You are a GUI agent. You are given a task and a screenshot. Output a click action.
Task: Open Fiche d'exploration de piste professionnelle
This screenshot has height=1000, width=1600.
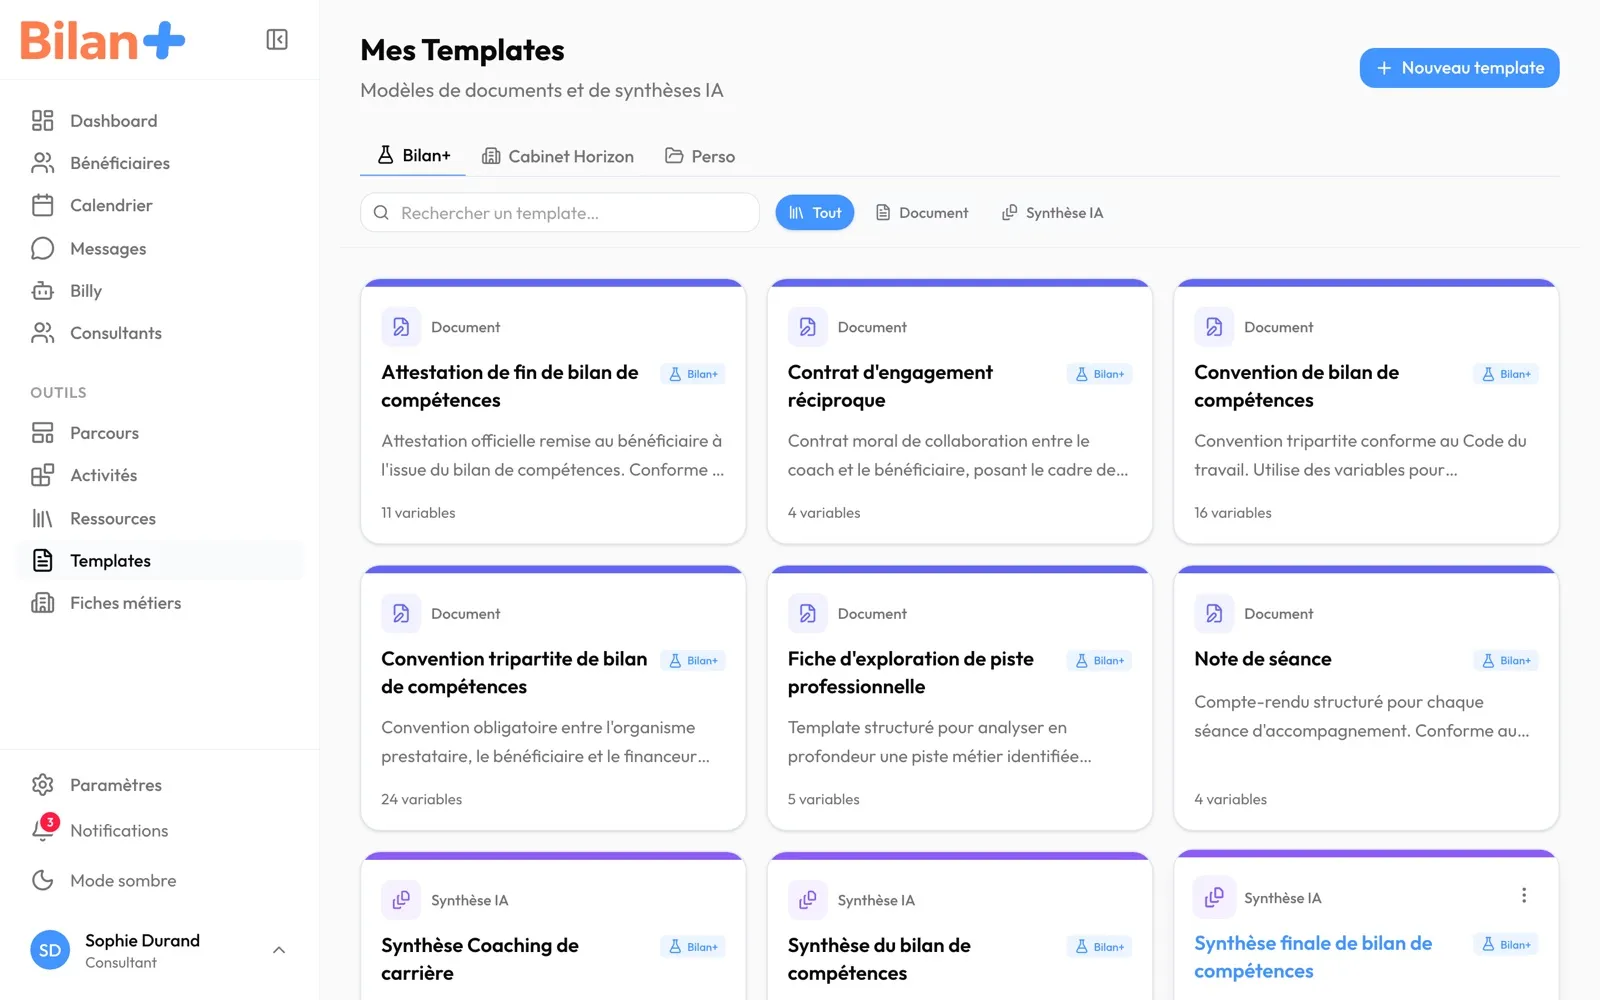960,698
